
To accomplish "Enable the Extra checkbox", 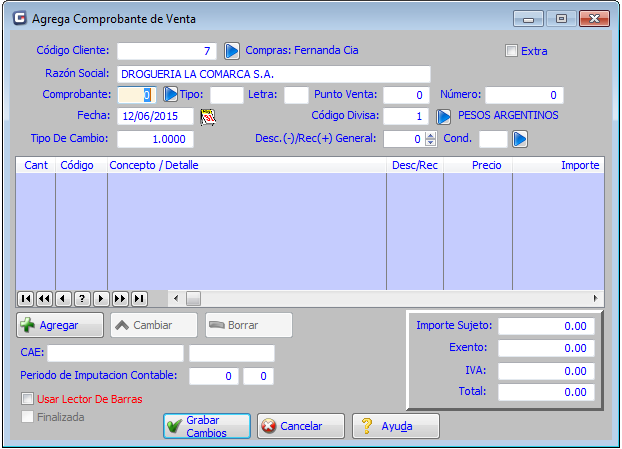I will coord(512,51).
